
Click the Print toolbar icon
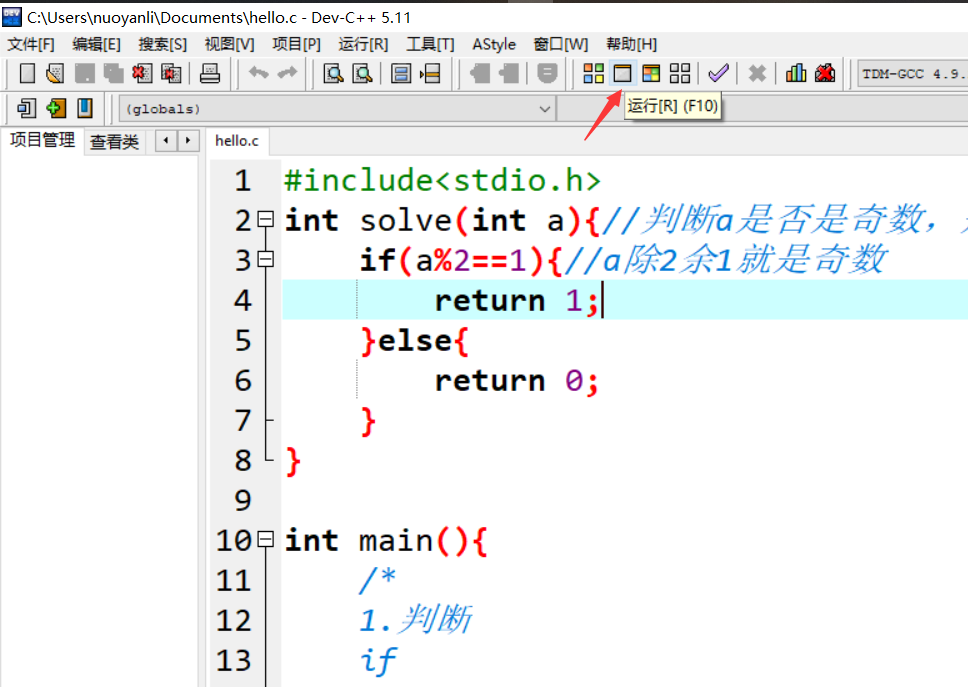coord(210,73)
